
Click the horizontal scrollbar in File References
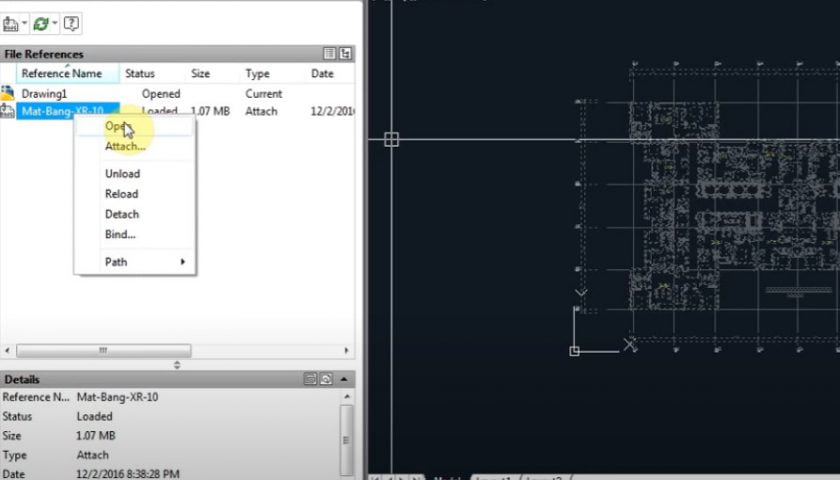click(x=100, y=351)
